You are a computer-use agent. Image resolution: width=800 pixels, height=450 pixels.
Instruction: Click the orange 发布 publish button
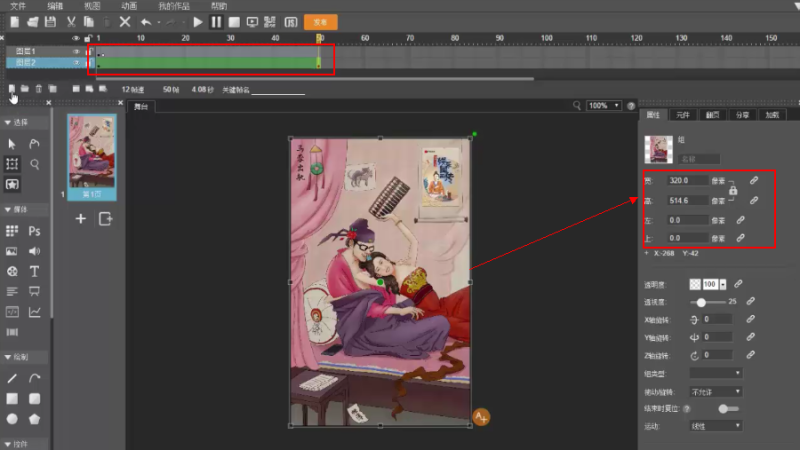point(320,22)
